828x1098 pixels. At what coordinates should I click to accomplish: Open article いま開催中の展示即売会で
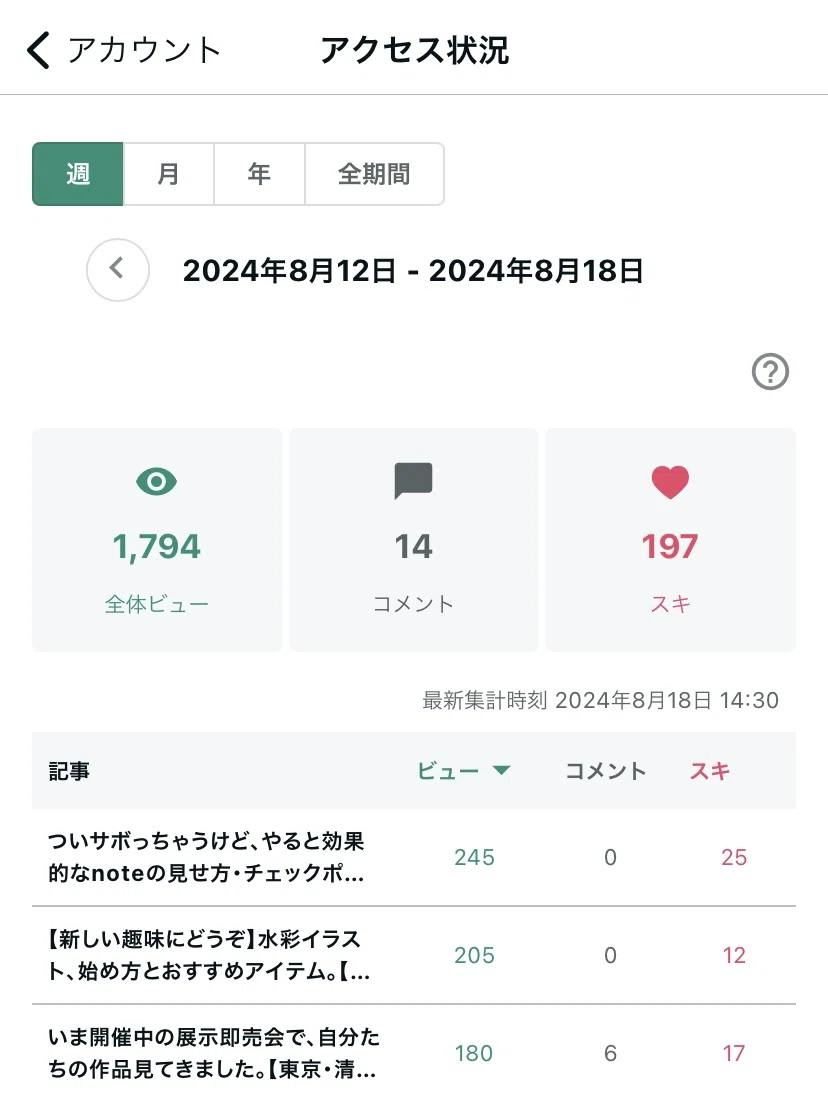tap(414, 1052)
